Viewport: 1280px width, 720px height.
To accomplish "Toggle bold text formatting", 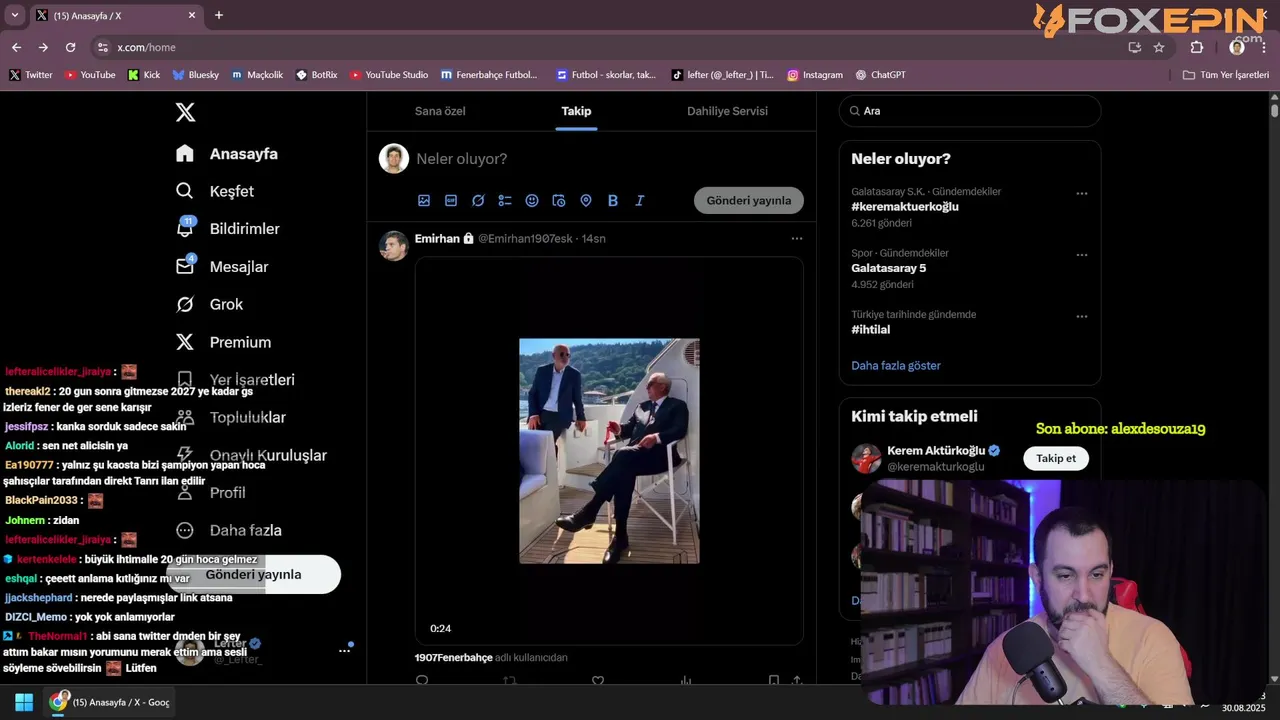I will tap(613, 200).
